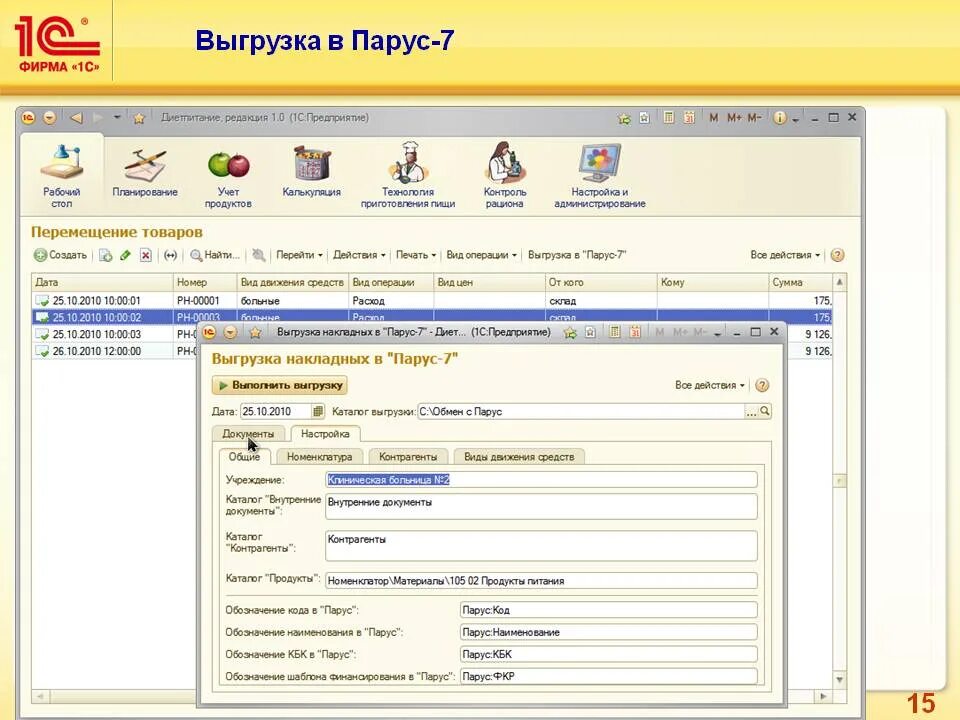Click the Учреждение field
The width and height of the screenshot is (960, 720).
(541, 480)
